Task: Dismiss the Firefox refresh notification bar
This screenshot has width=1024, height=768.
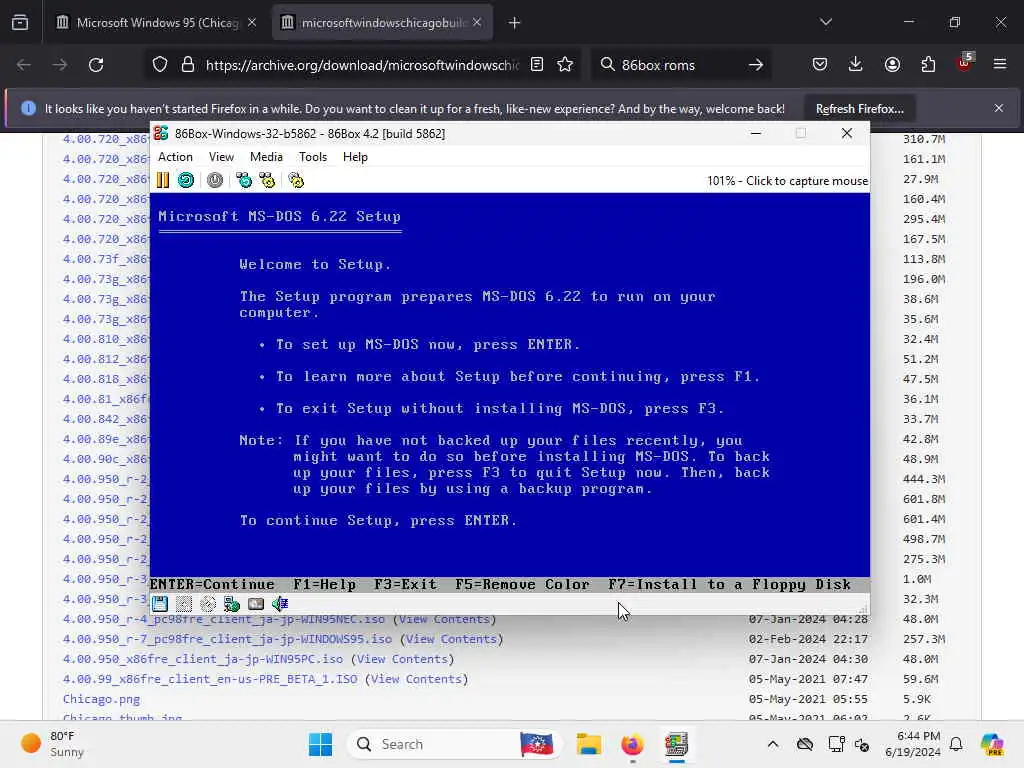Action: pyautogui.click(x=999, y=108)
